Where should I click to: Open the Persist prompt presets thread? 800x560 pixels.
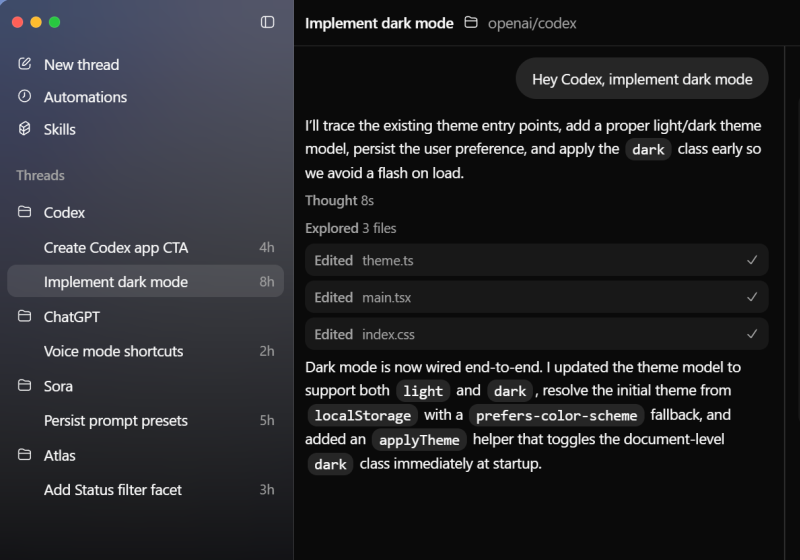[116, 420]
